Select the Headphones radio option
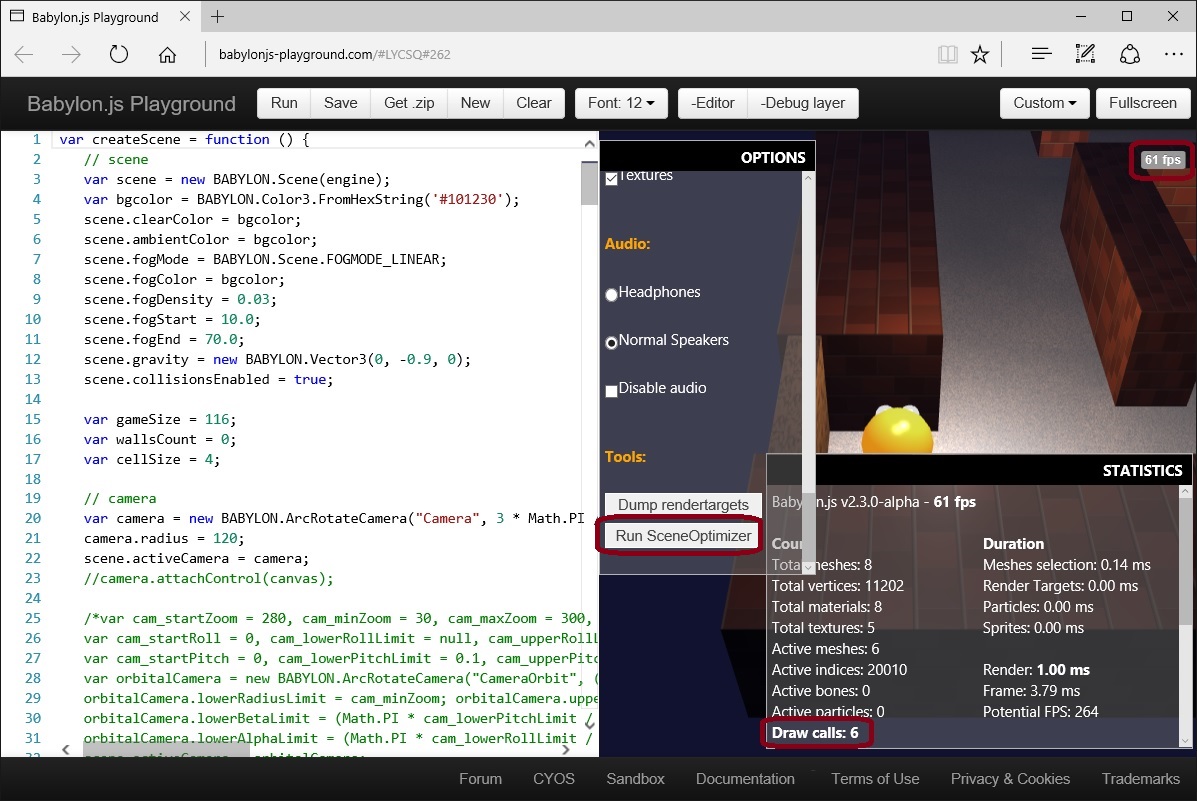This screenshot has width=1197, height=801. [611, 295]
